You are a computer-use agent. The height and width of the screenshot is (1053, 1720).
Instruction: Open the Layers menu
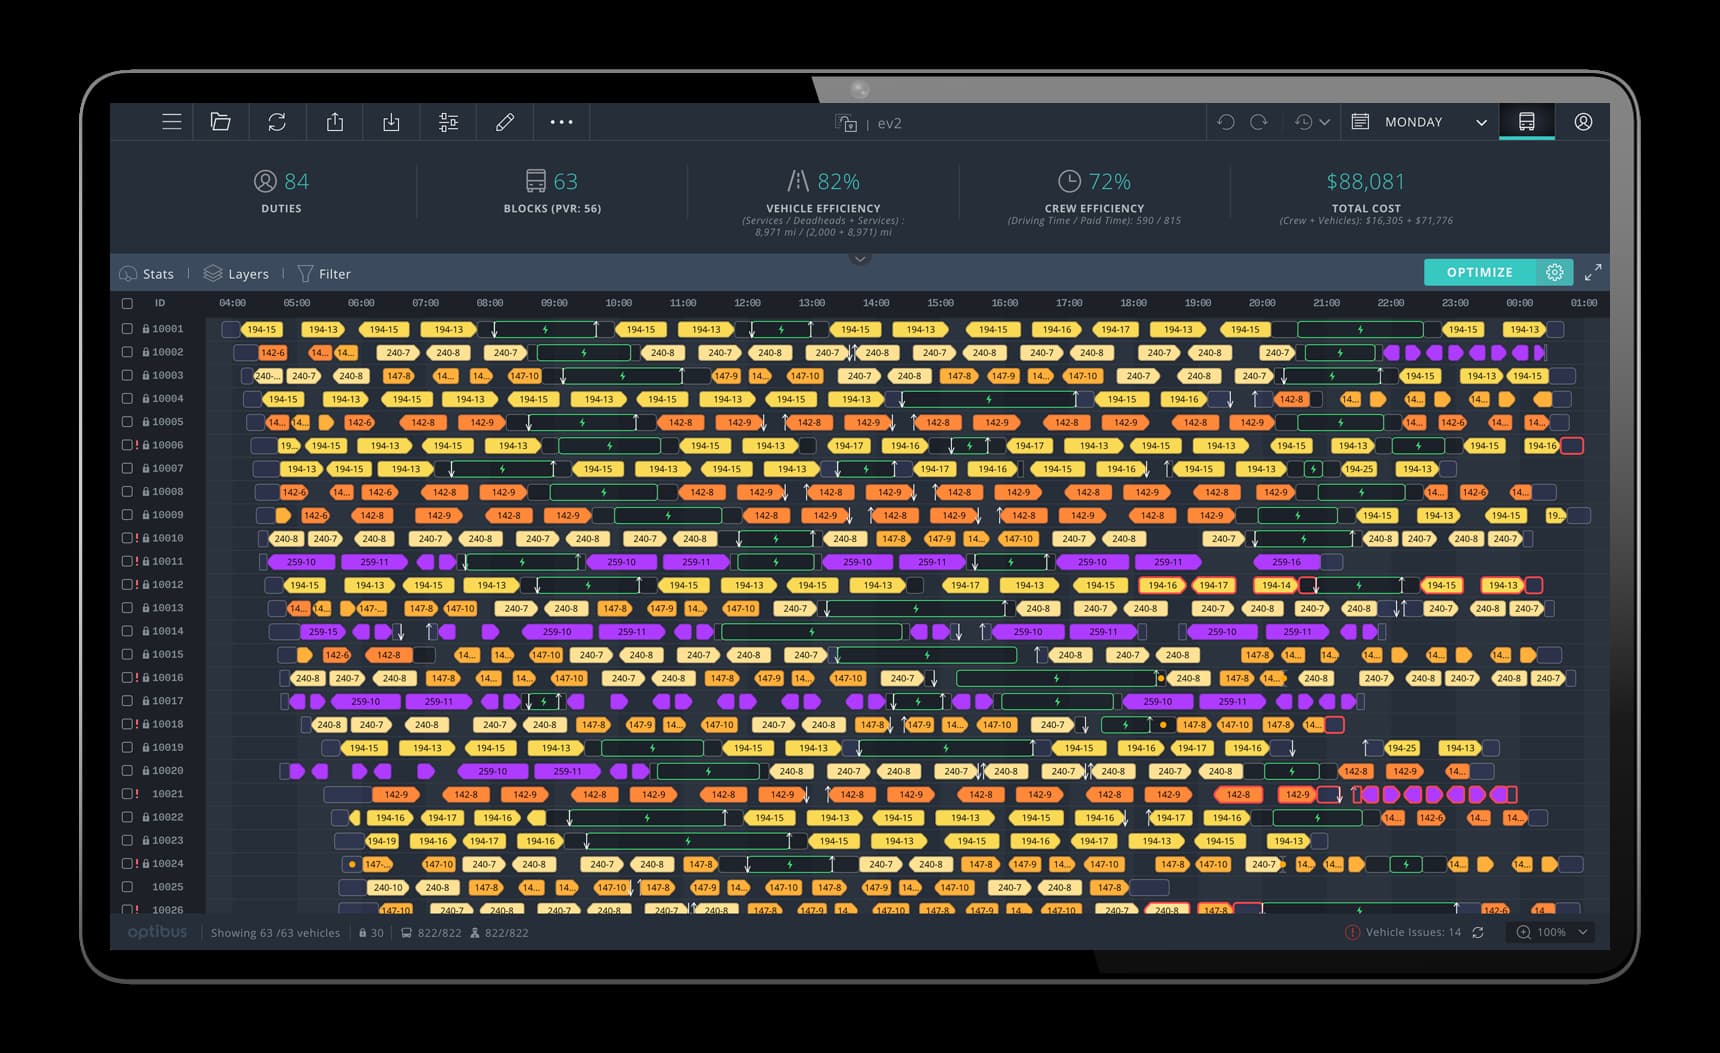(236, 274)
